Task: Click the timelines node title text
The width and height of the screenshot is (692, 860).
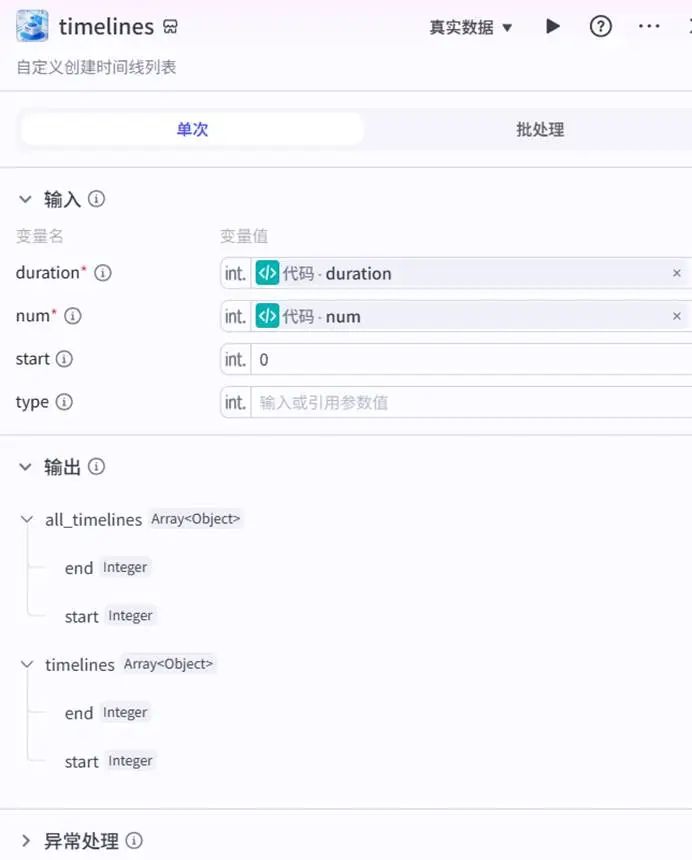Action: coord(106,26)
